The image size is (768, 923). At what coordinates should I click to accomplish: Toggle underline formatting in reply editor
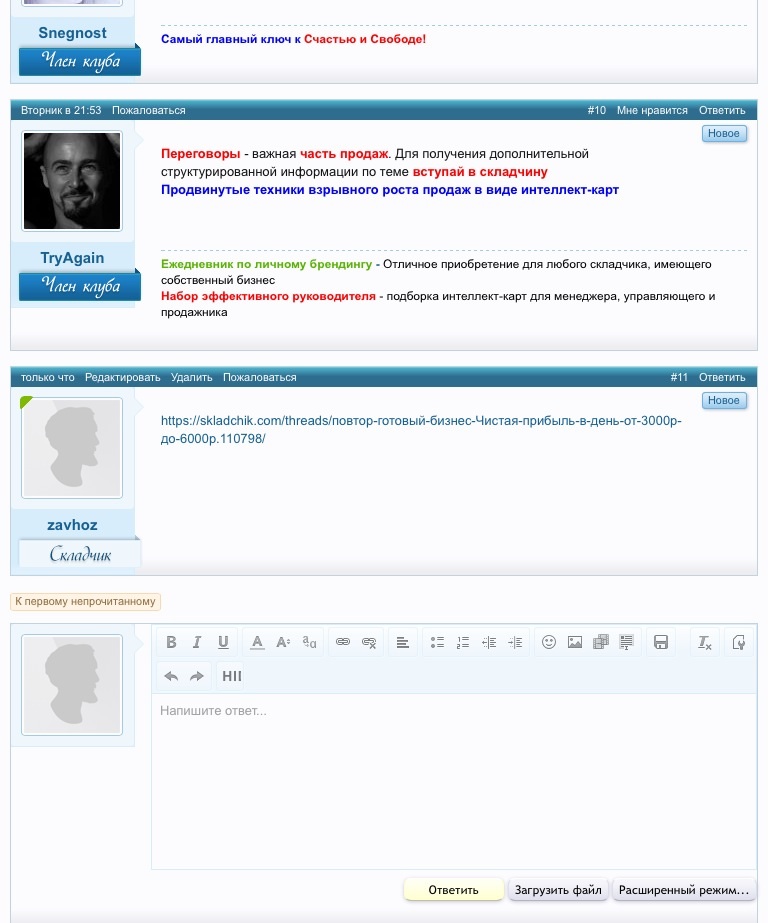[x=223, y=642]
